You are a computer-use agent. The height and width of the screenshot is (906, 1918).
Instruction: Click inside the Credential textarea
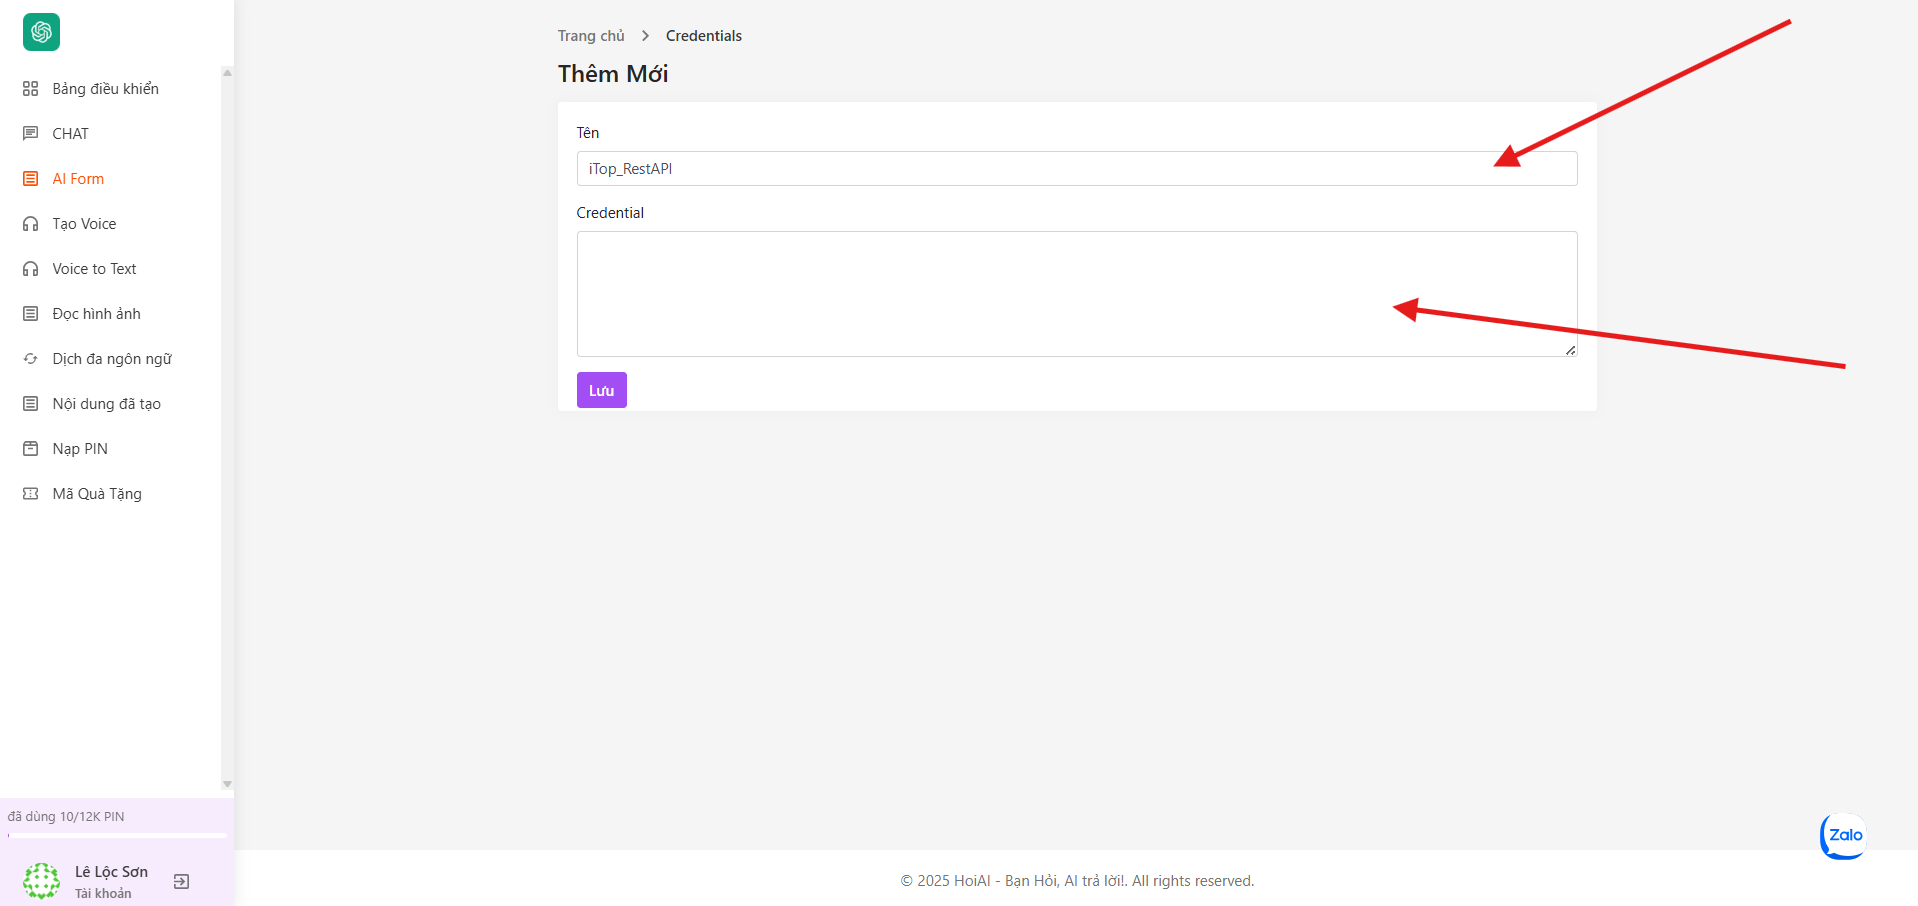pos(1076,294)
